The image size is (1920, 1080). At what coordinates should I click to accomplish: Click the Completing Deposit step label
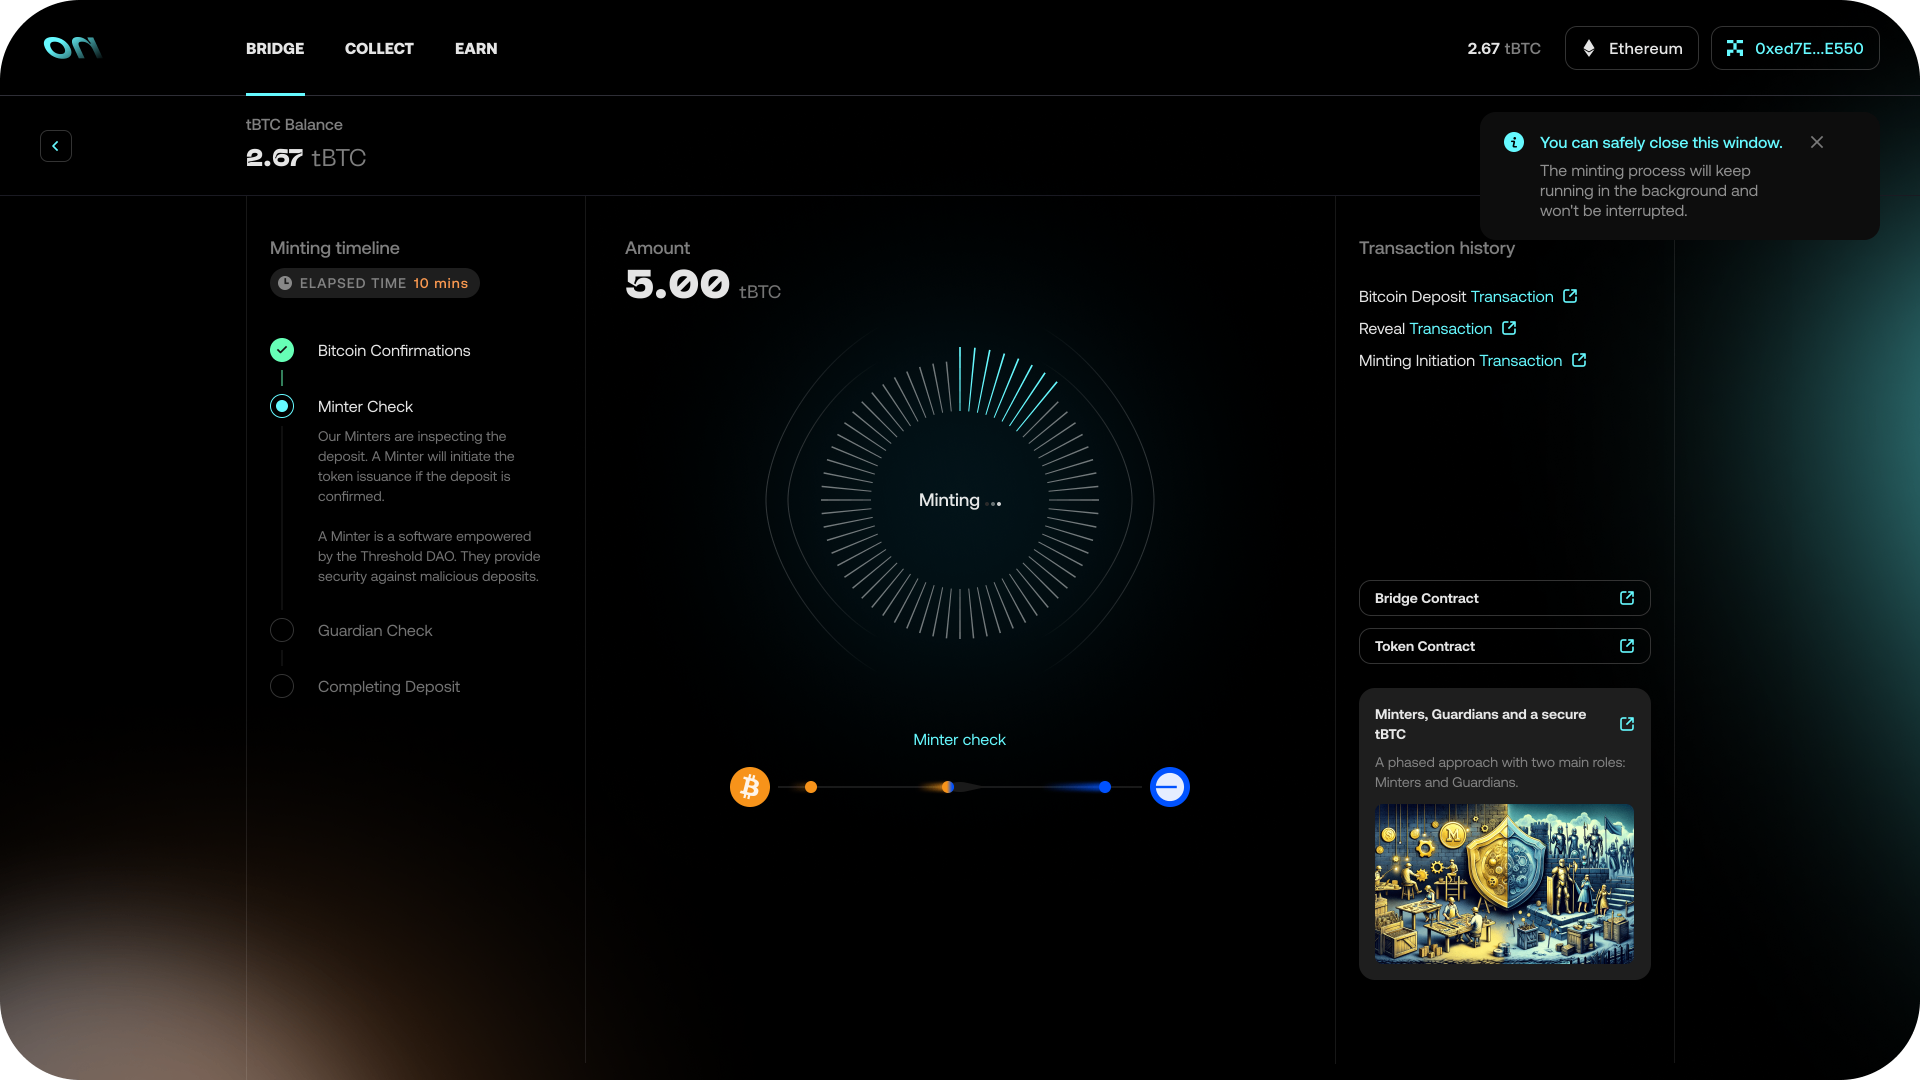coord(389,686)
